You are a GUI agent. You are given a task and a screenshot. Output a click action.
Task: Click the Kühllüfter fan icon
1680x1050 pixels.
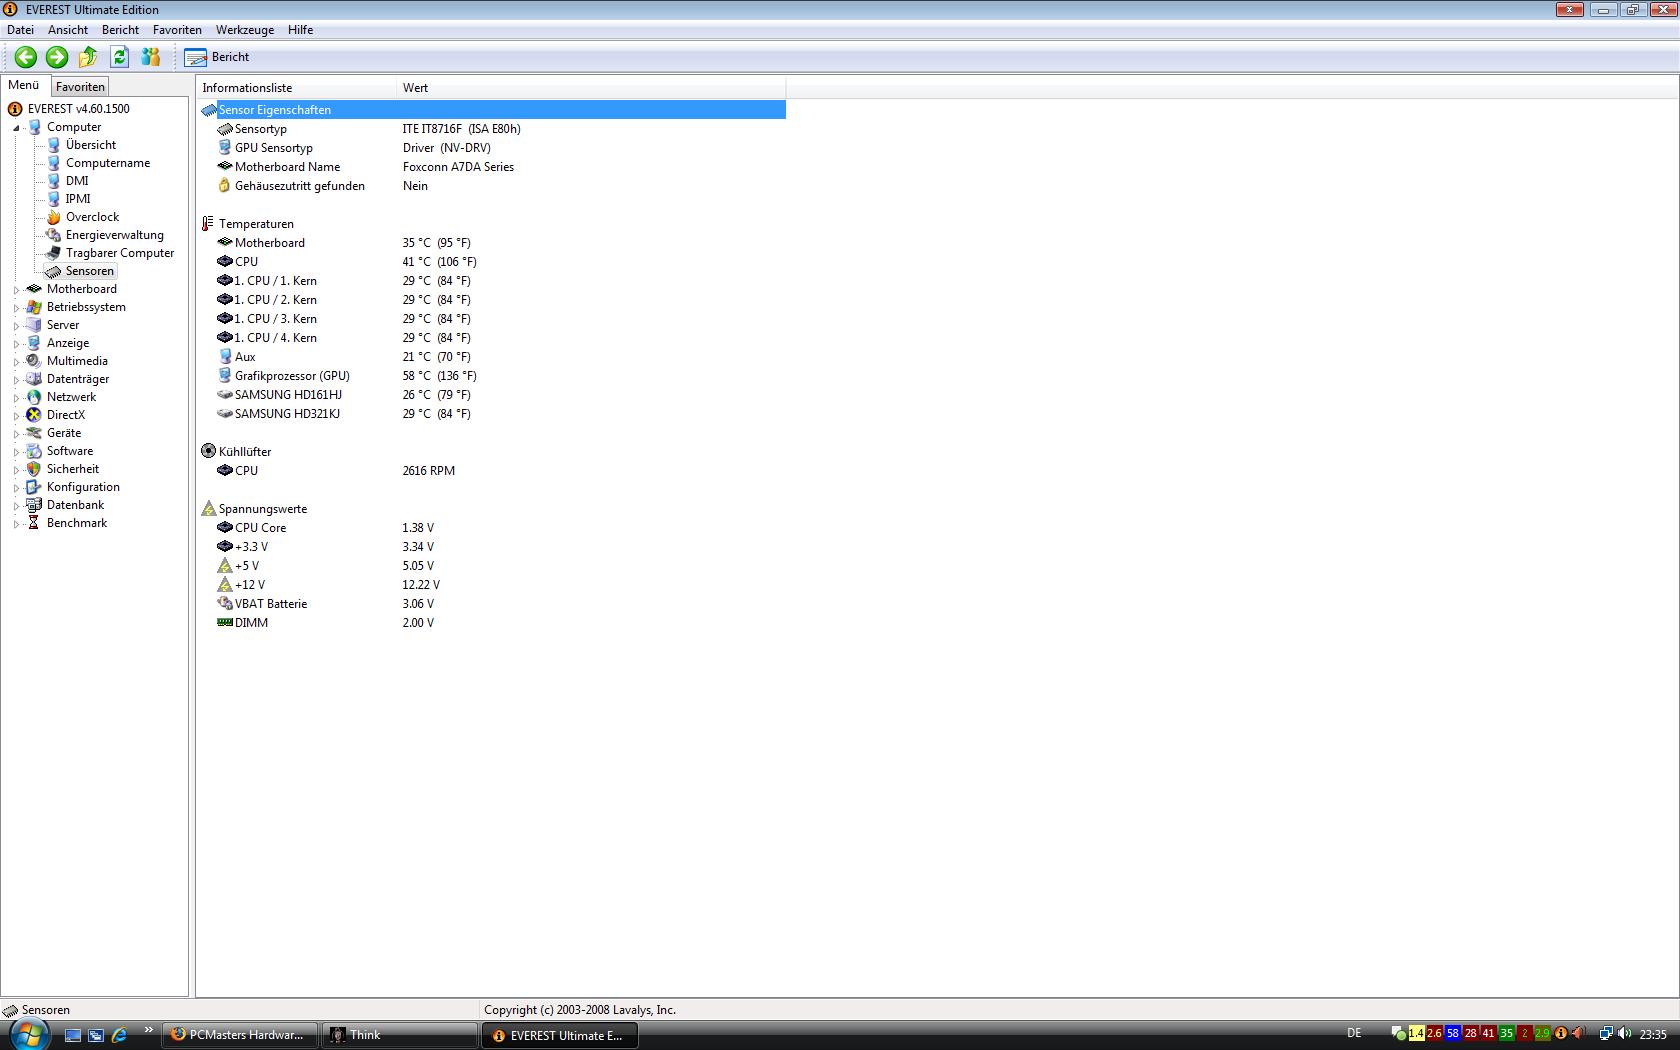point(208,452)
